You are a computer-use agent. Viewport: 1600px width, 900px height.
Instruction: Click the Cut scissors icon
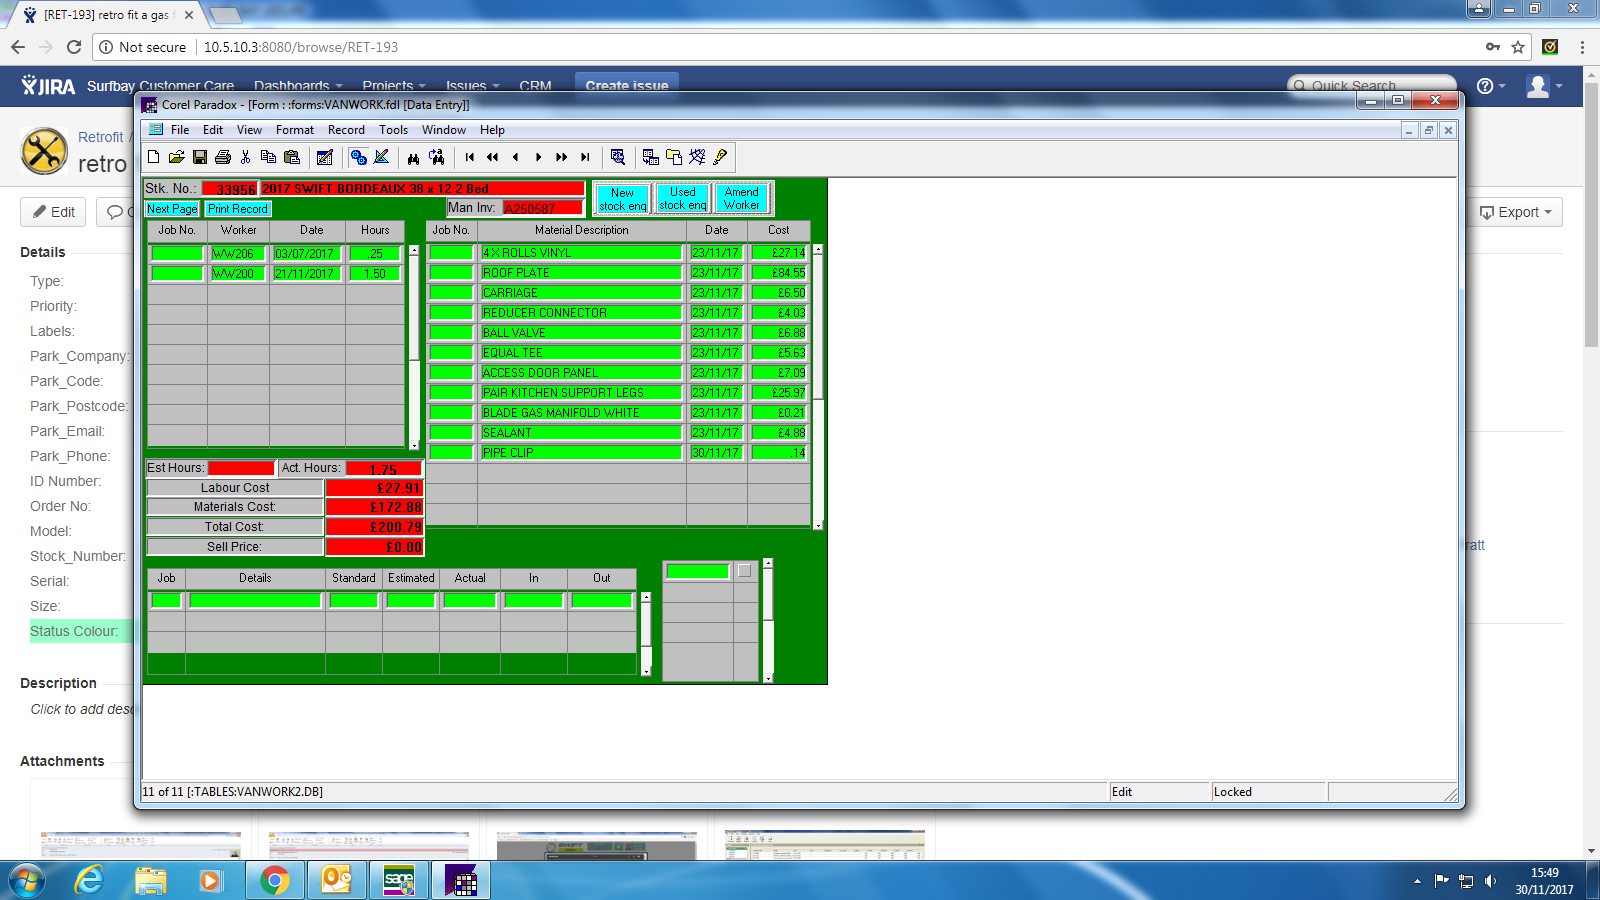pyautogui.click(x=246, y=157)
